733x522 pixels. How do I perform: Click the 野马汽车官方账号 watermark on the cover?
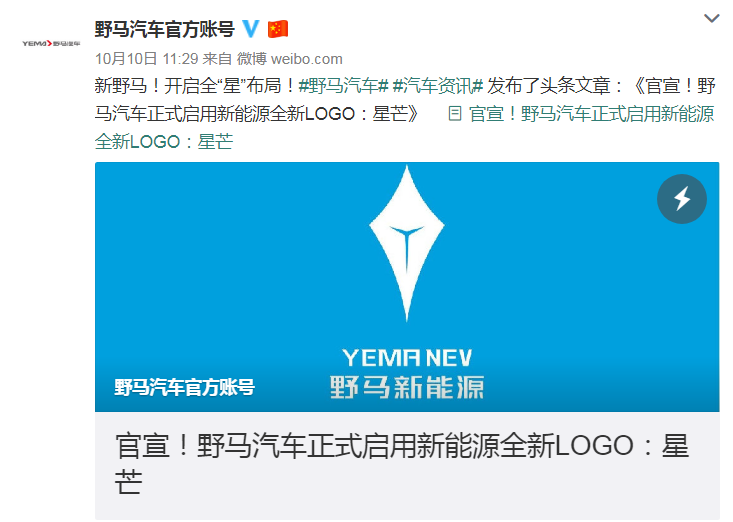(x=184, y=387)
